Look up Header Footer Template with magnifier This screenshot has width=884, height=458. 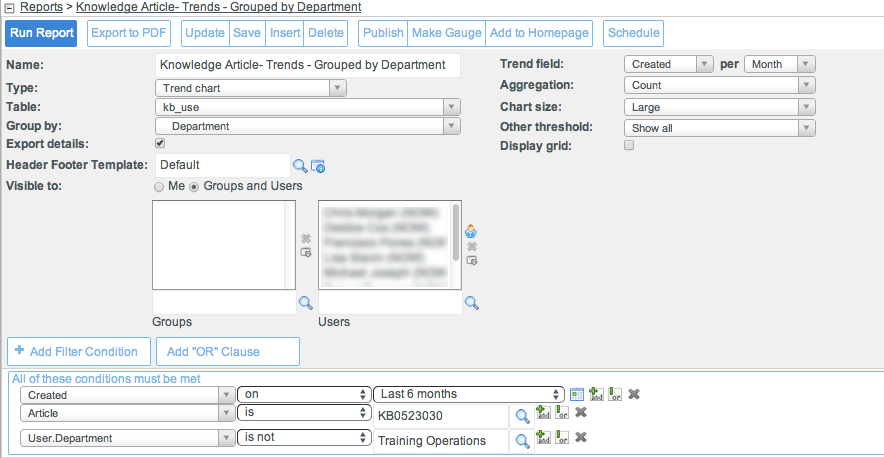coord(300,165)
